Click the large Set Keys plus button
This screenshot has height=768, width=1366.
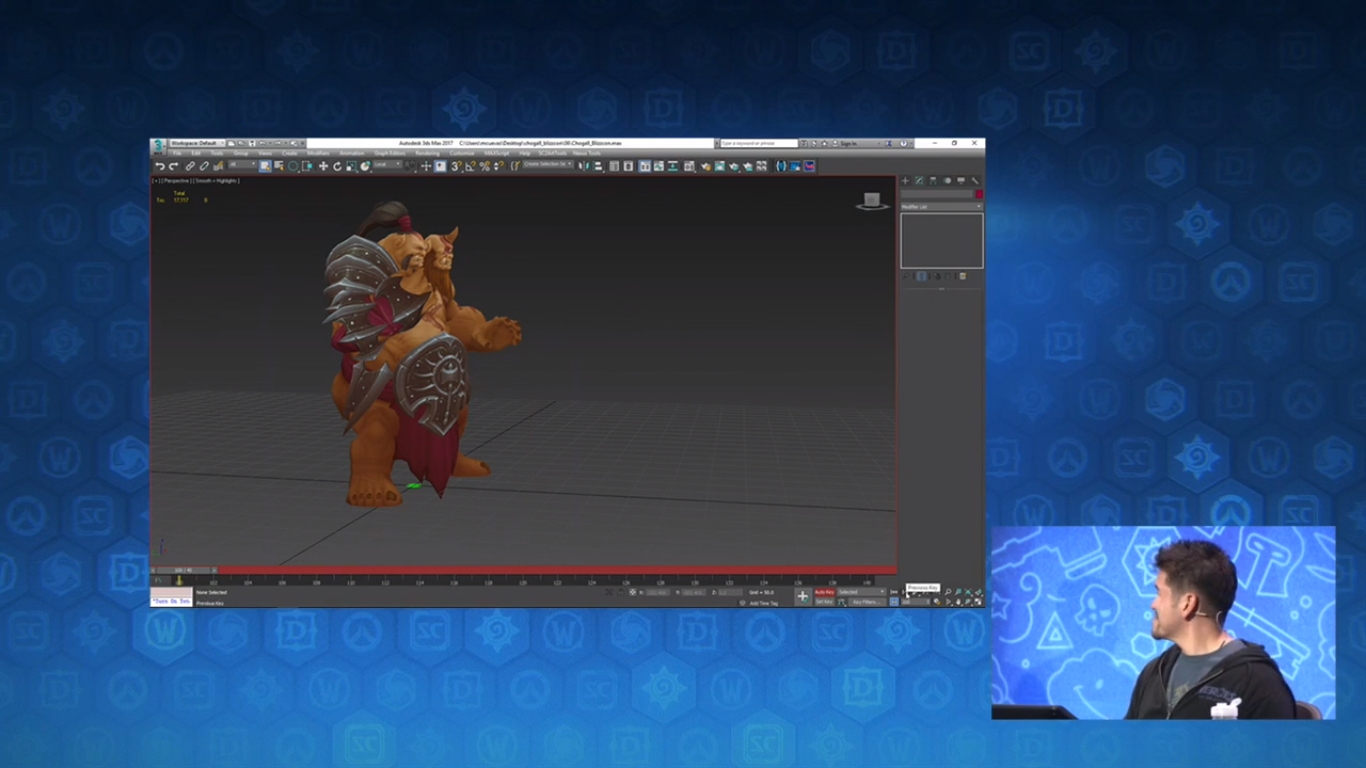coord(803,596)
